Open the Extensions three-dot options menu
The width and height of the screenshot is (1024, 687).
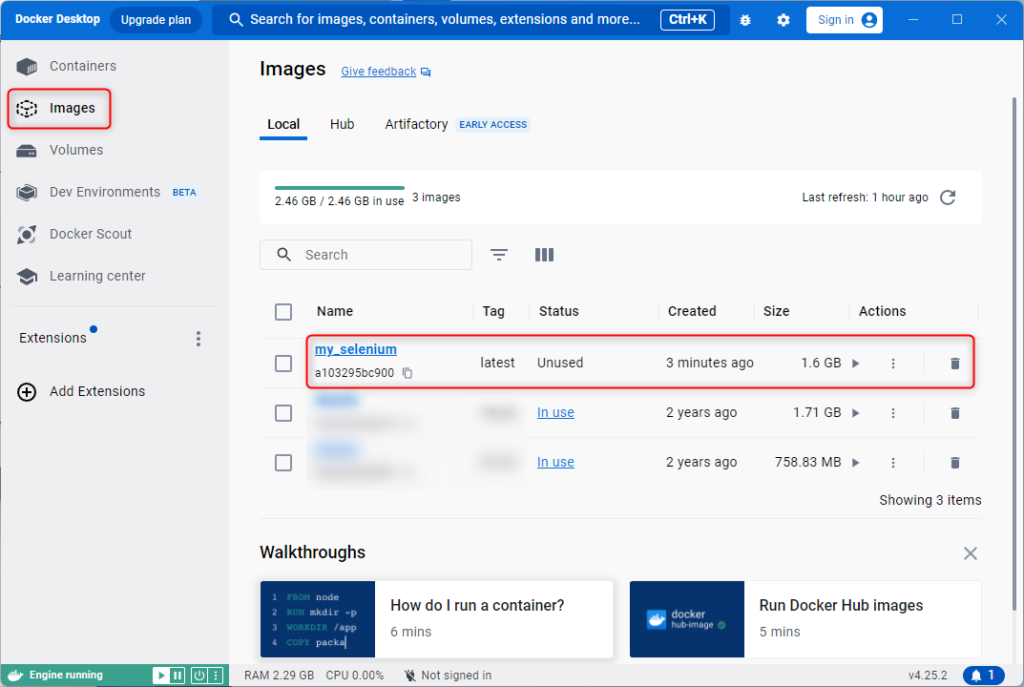pos(199,338)
